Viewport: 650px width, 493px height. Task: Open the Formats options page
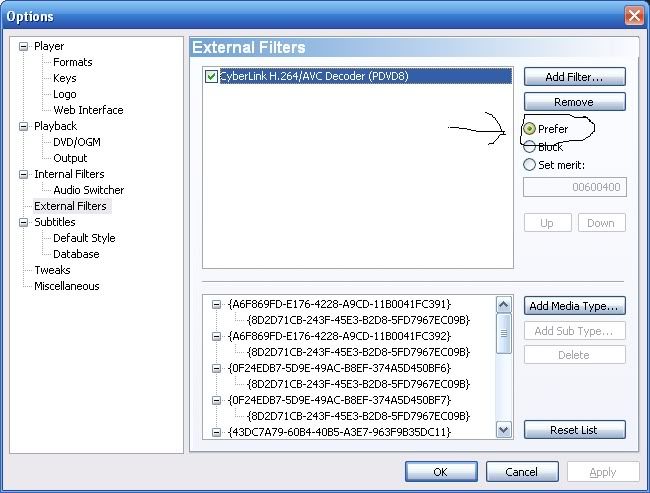tap(73, 62)
